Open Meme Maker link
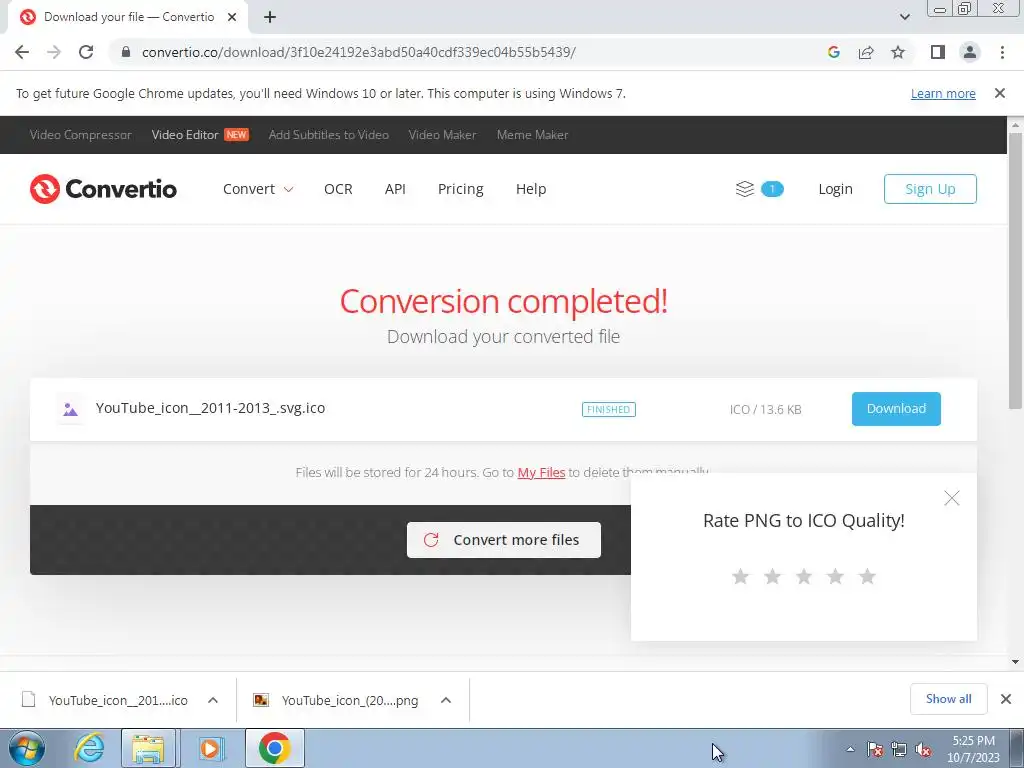 point(532,135)
